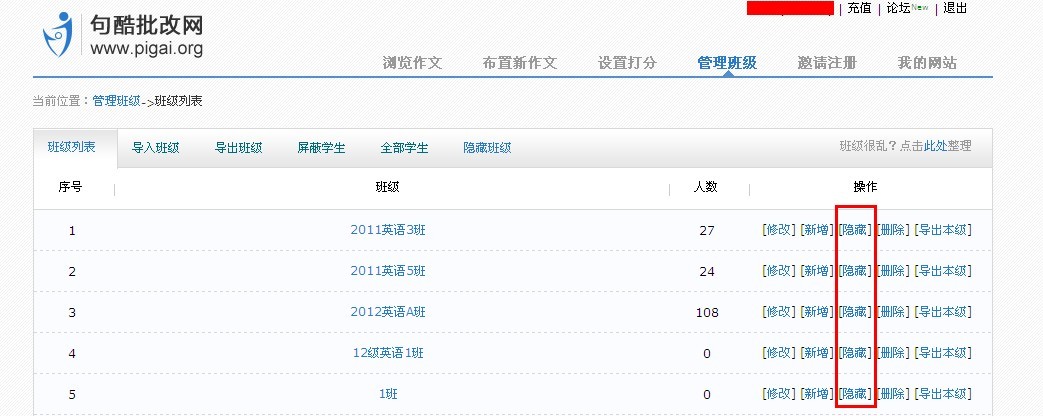
Task: Click the 人数 column header
Action: click(x=706, y=188)
